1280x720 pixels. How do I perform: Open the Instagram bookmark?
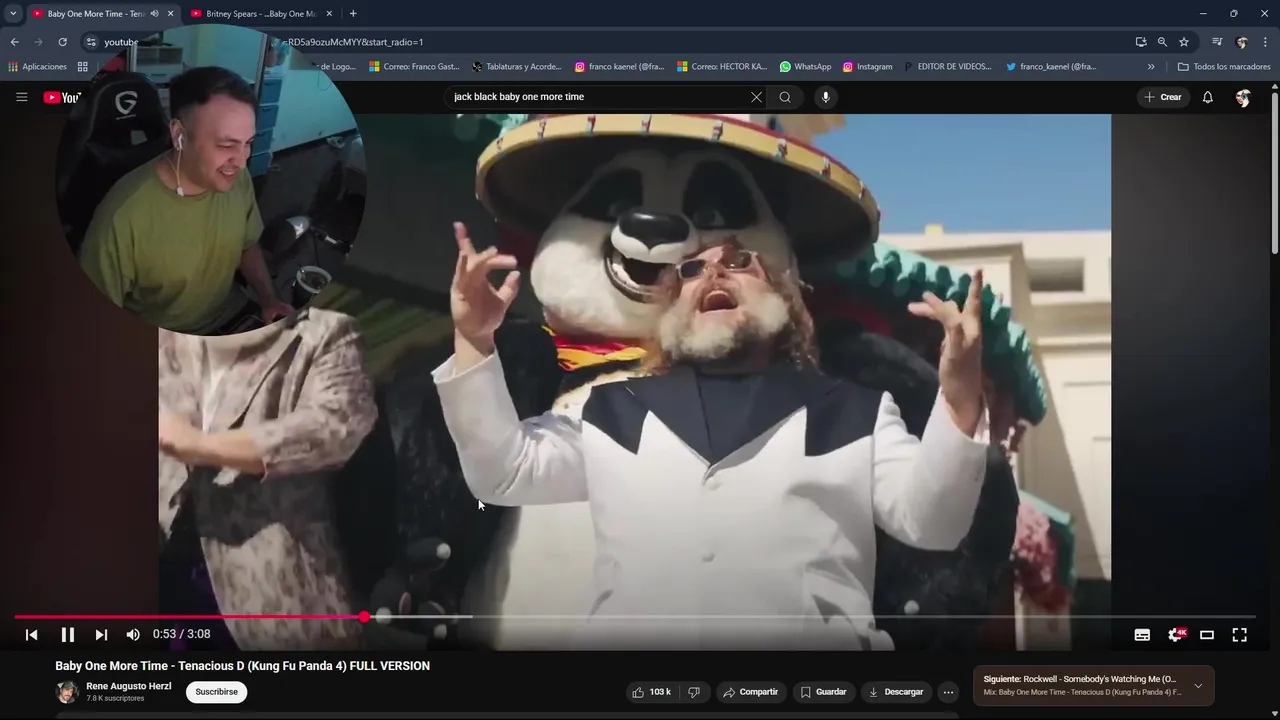(867, 67)
